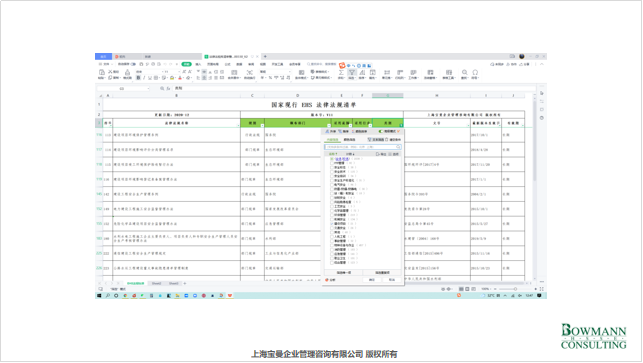Check the 消防管理 filter checkbox
Viewport: 643px width, 363px height.
(x=332, y=249)
